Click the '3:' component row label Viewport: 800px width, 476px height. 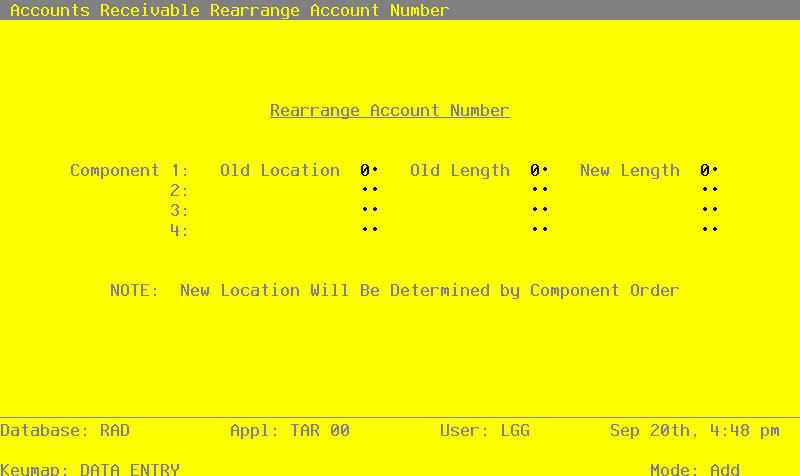[x=179, y=210]
